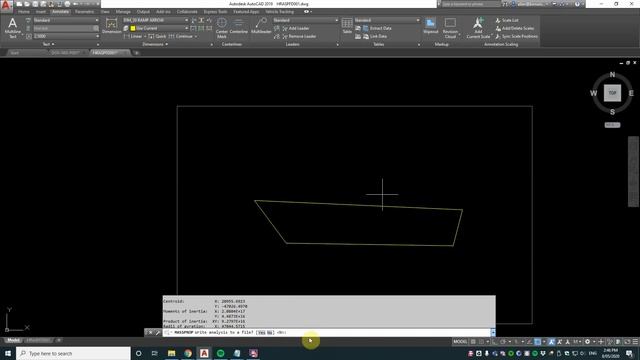Switch to the Parametric ribbon tab
This screenshot has height=360, width=640.
pos(84,12)
